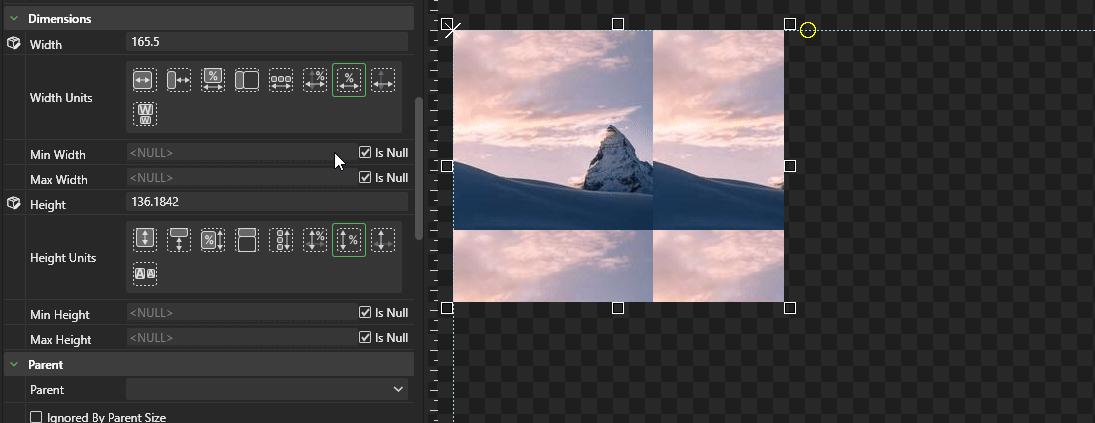Viewport: 1095px width, 423px height.
Task: Pick the font-scale 'AA' Height Units icon
Action: (144, 273)
